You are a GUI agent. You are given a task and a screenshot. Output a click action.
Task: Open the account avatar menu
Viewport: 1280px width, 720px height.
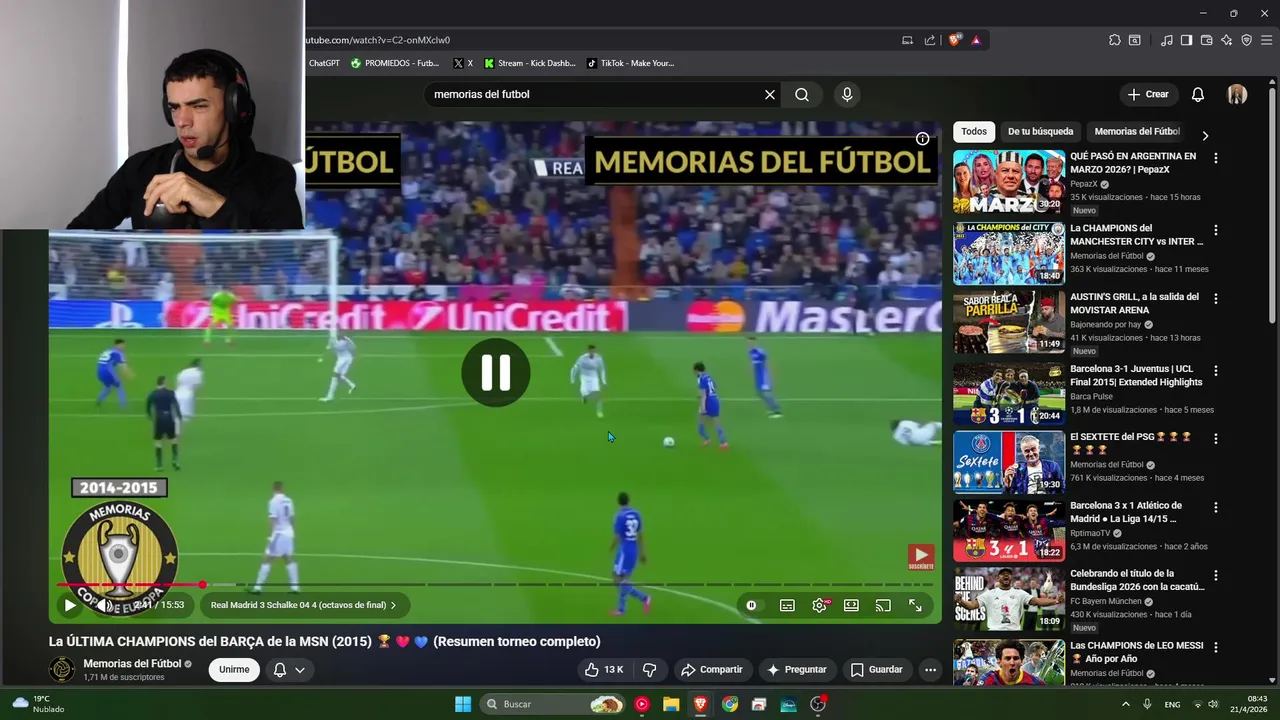click(1237, 94)
